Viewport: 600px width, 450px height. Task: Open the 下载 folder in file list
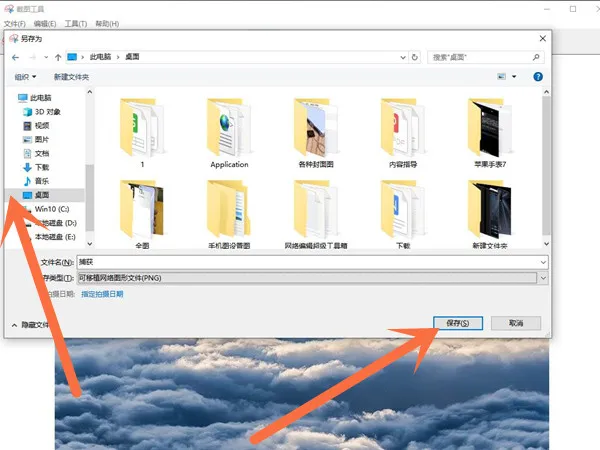tap(403, 214)
